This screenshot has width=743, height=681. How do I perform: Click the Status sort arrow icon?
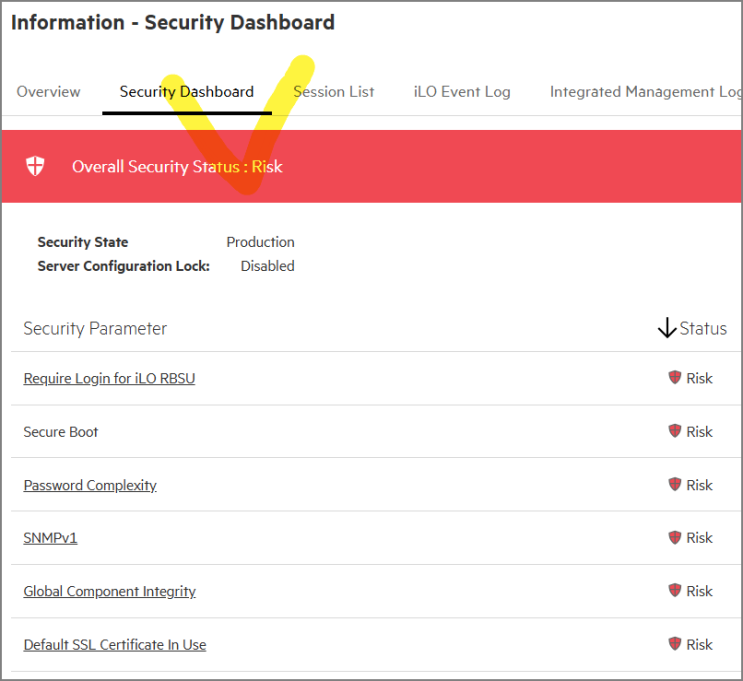point(667,328)
